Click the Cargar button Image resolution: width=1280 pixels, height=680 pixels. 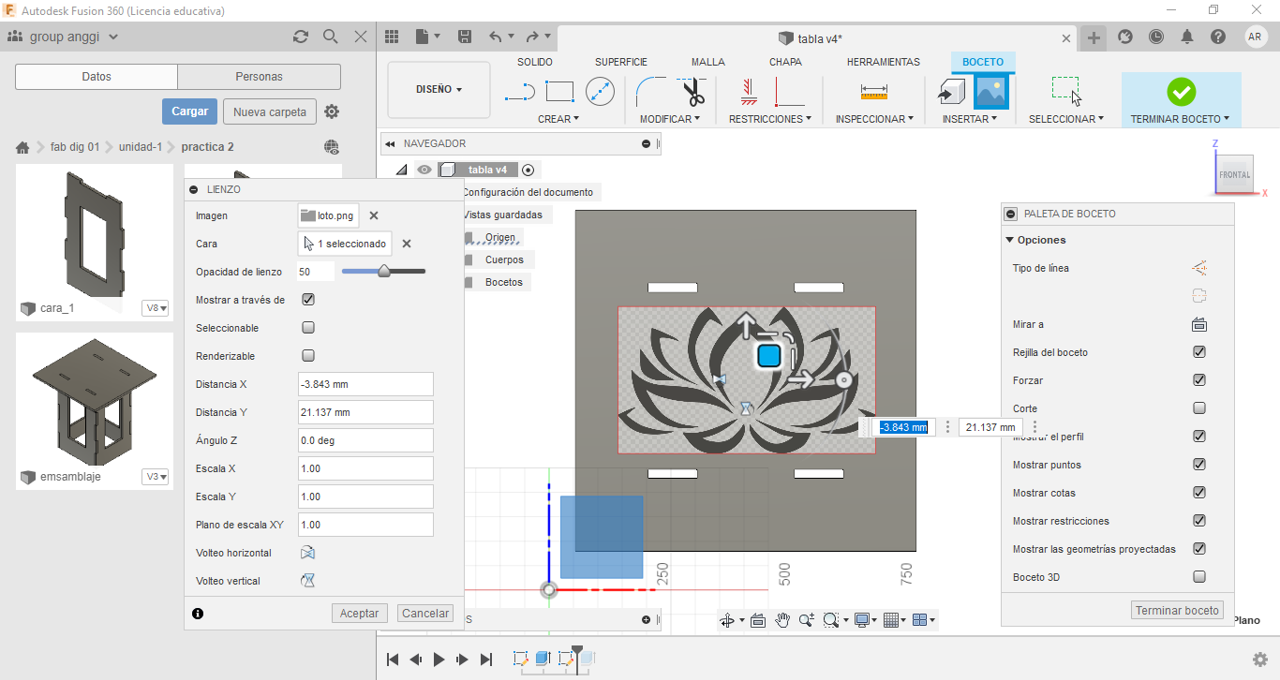point(189,111)
